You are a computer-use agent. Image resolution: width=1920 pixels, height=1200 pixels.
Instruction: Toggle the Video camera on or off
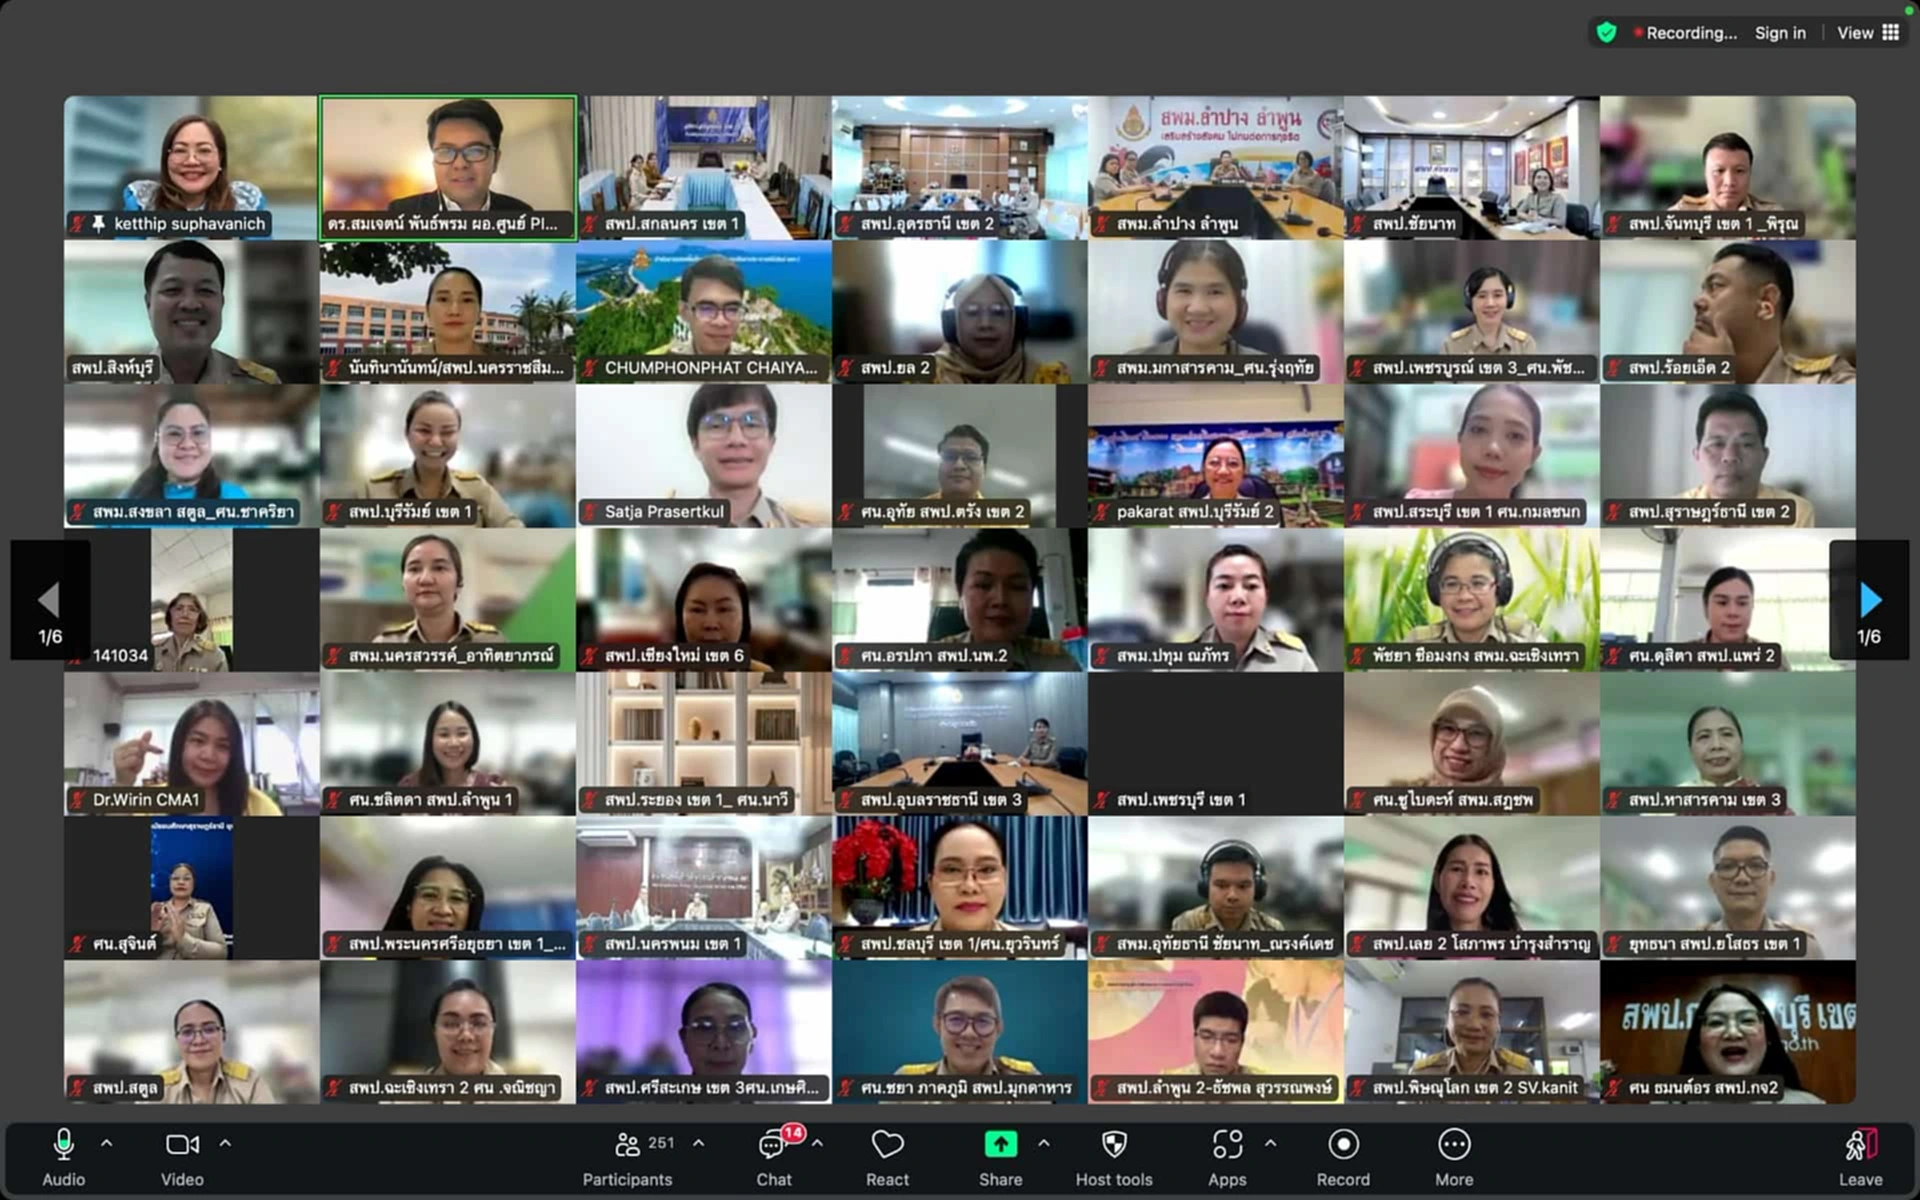[x=182, y=1145]
